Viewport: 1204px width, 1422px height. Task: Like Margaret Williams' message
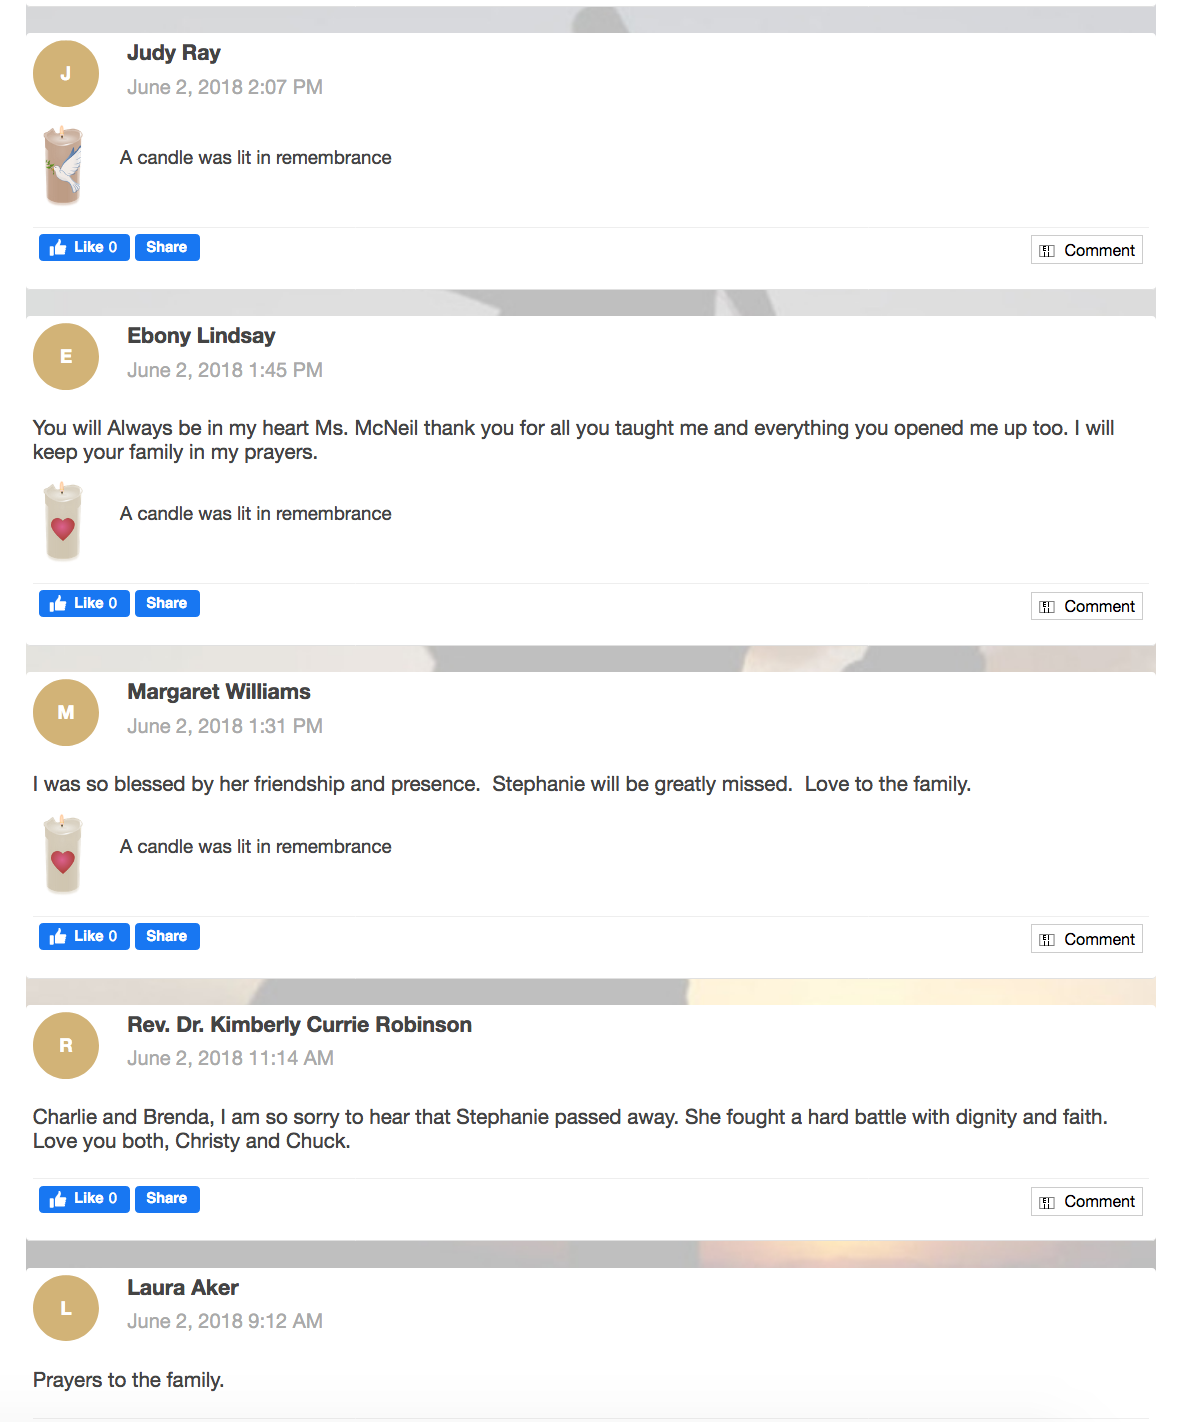84,936
